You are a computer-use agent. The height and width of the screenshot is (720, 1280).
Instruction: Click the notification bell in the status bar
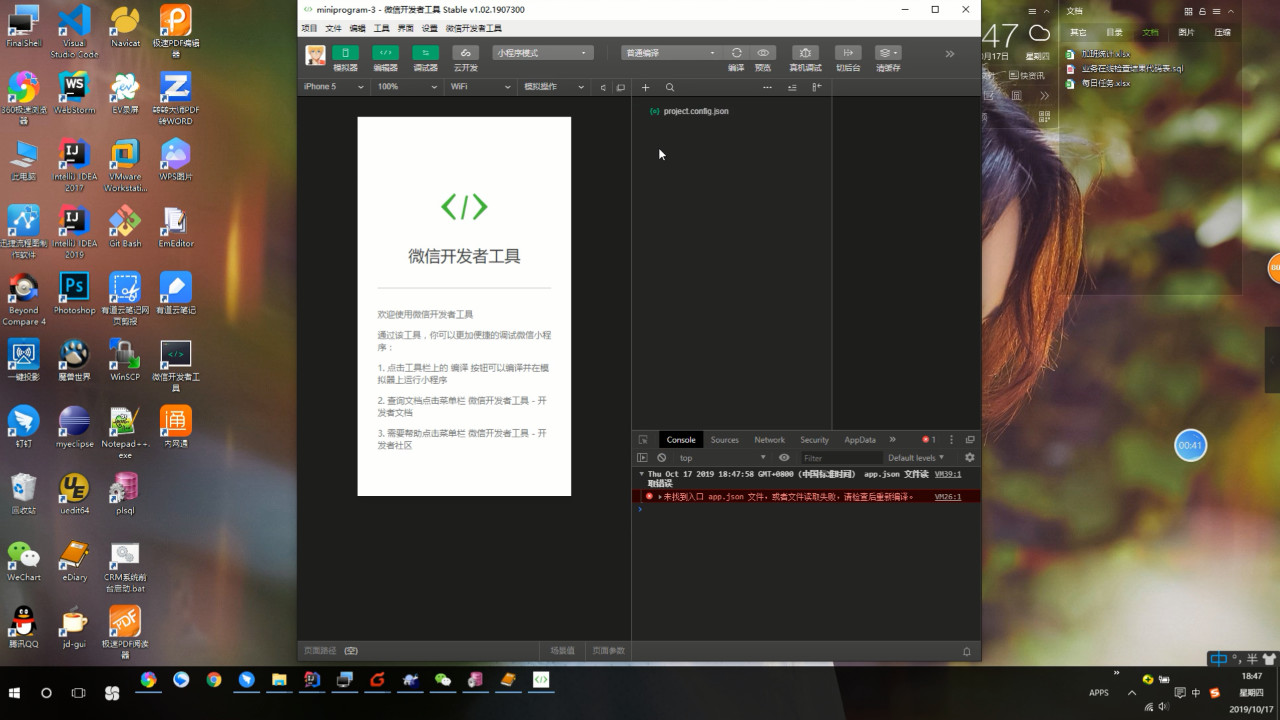click(967, 651)
